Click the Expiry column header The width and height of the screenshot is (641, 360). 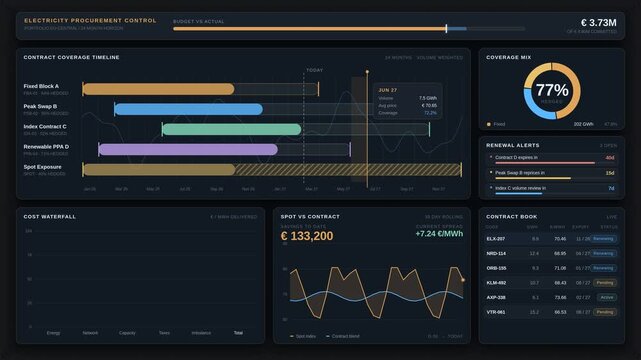[x=580, y=227]
